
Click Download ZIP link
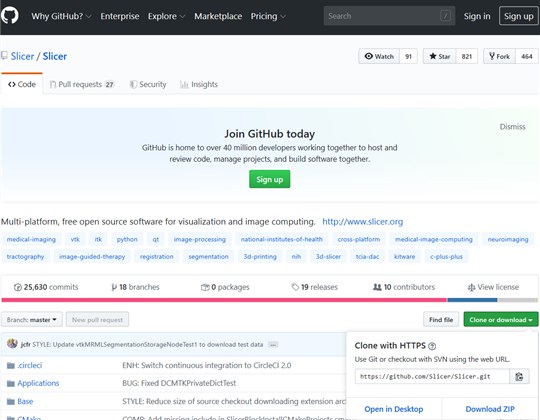[490, 409]
